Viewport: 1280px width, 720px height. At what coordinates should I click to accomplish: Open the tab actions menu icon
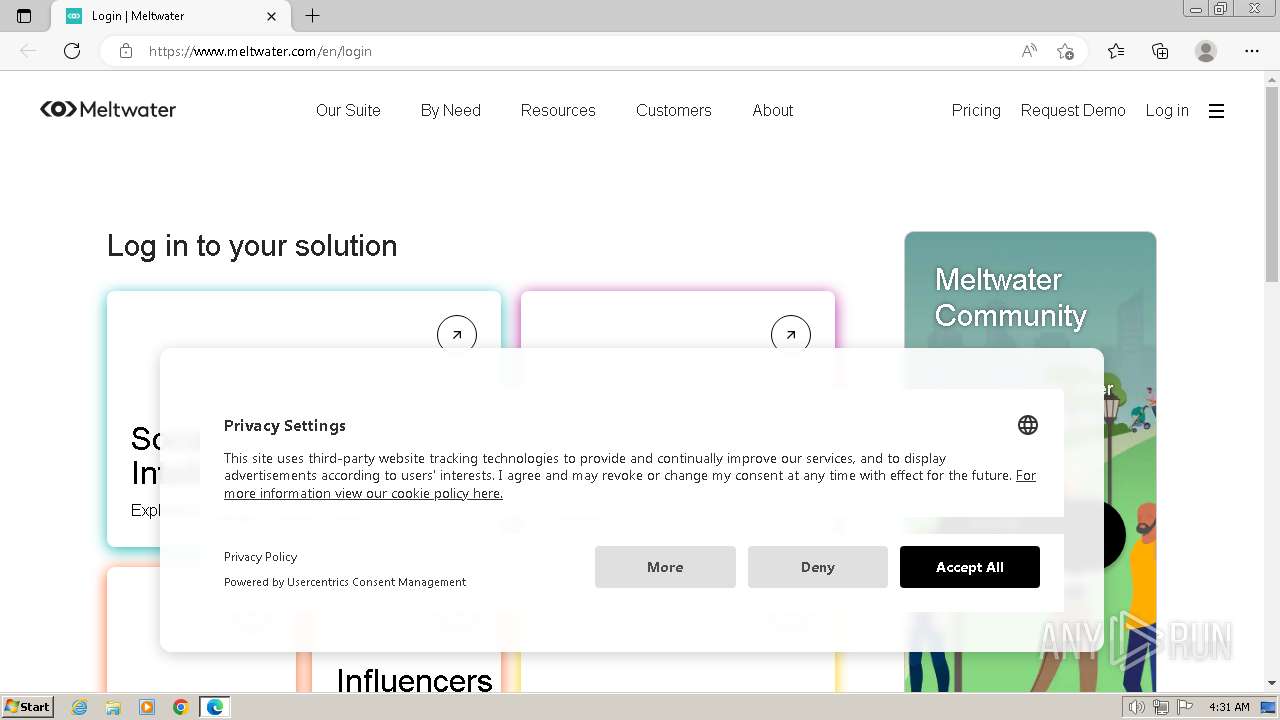24,16
